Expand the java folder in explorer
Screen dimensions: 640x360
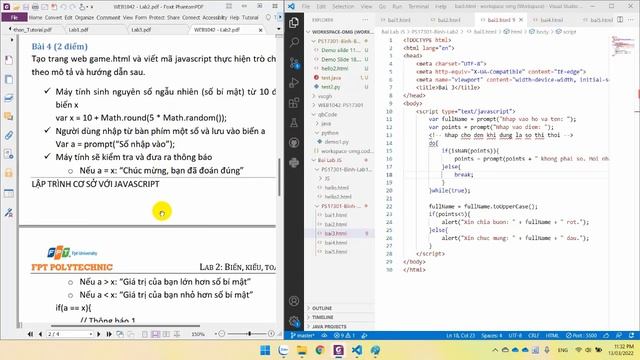[x=340, y=123]
